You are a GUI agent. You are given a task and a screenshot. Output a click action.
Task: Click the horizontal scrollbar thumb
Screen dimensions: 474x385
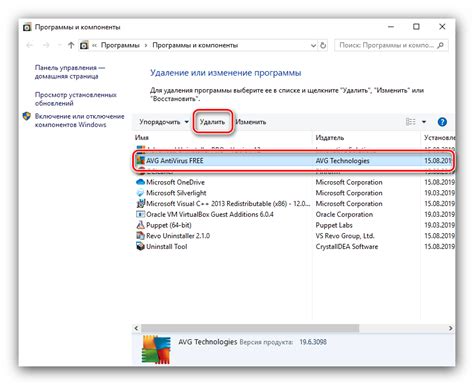(250, 328)
